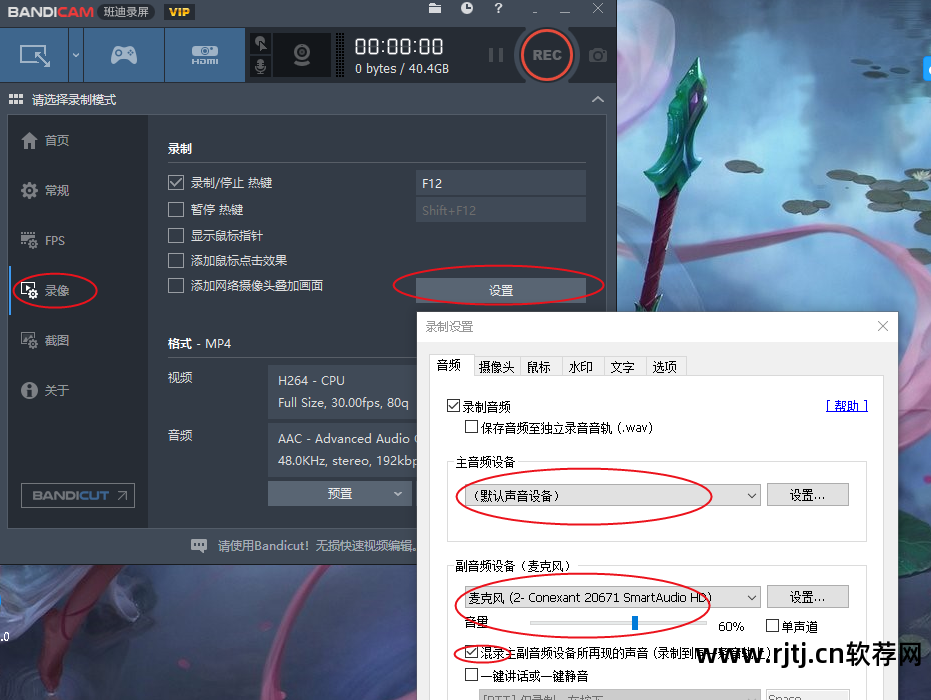Image resolution: width=931 pixels, height=700 pixels.
Task: Click the Shift+F12 pause hotkey field
Action: pyautogui.click(x=501, y=210)
